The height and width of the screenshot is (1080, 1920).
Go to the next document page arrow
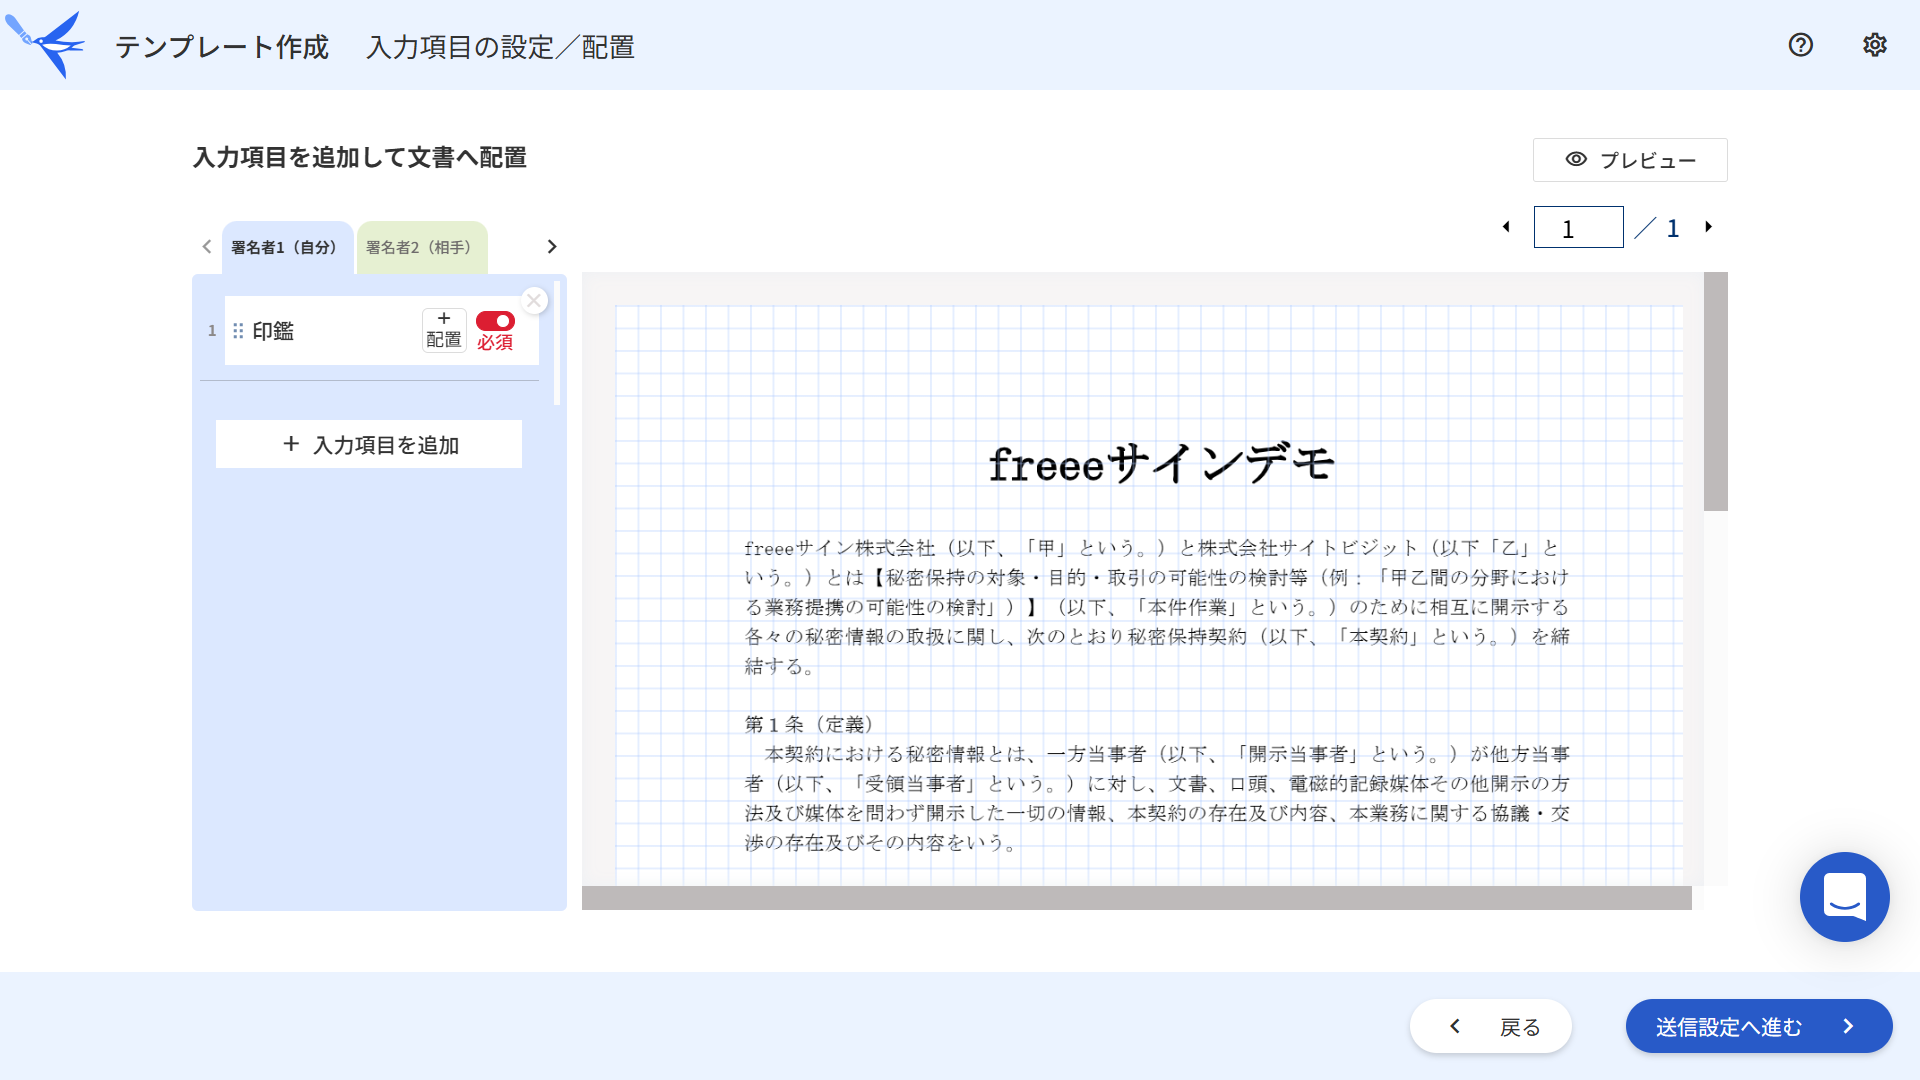pyautogui.click(x=1709, y=227)
